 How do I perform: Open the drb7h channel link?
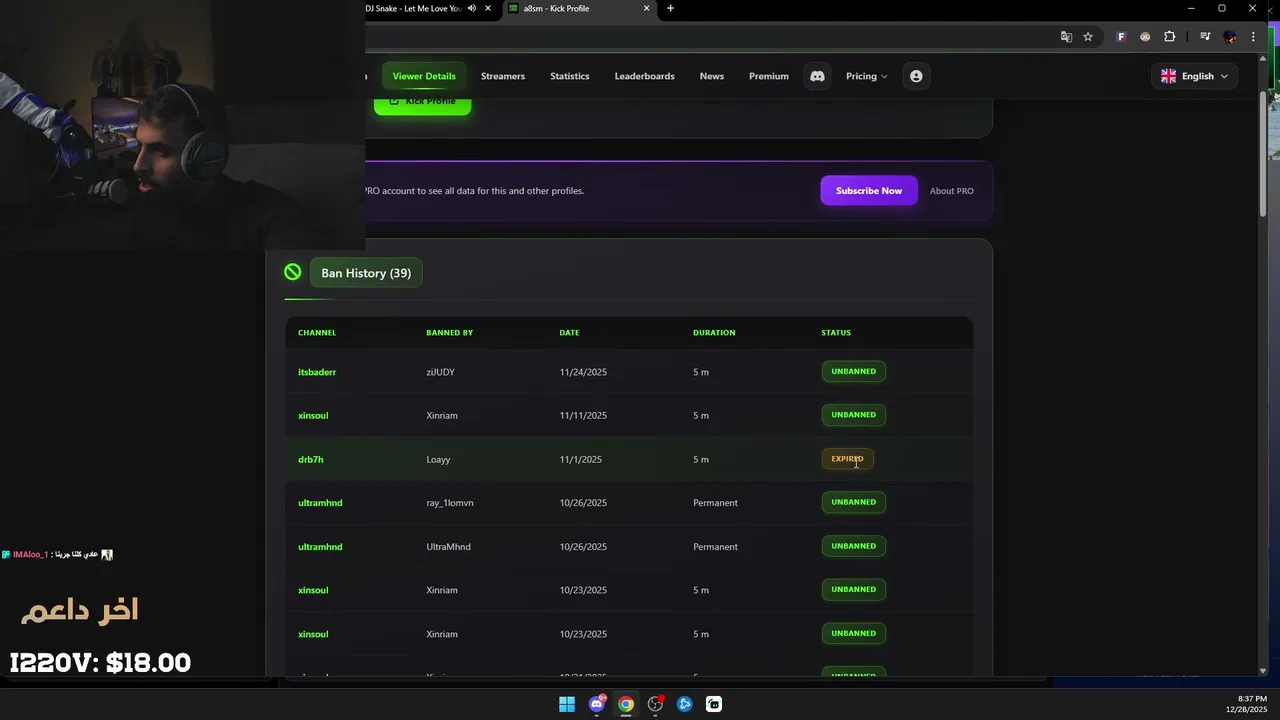311,459
